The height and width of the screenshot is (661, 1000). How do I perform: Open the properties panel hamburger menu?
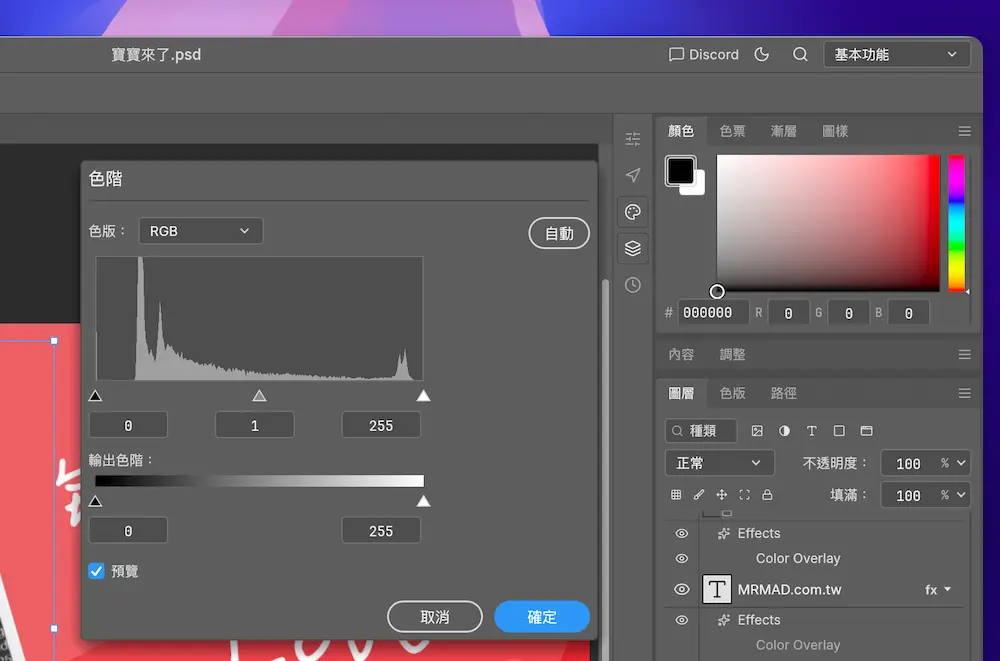(964, 354)
